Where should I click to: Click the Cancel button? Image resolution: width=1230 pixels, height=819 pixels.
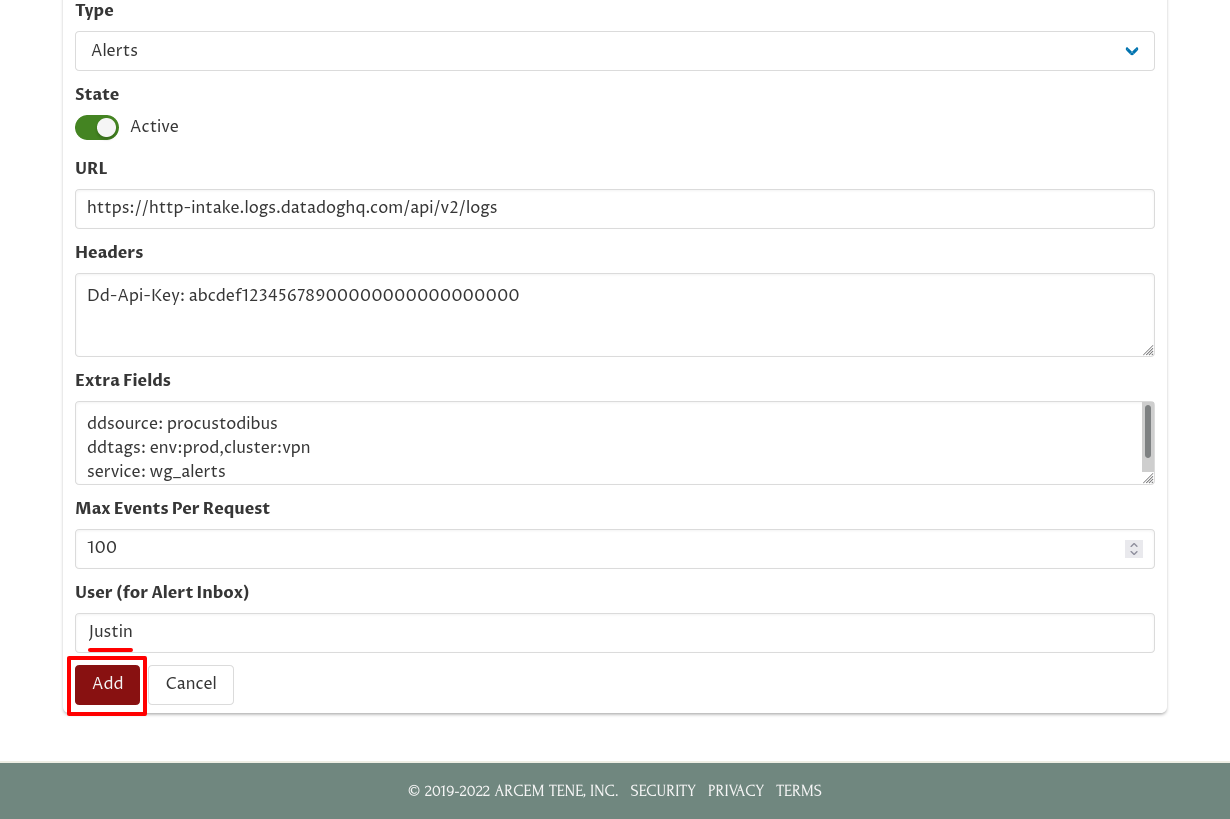click(191, 684)
